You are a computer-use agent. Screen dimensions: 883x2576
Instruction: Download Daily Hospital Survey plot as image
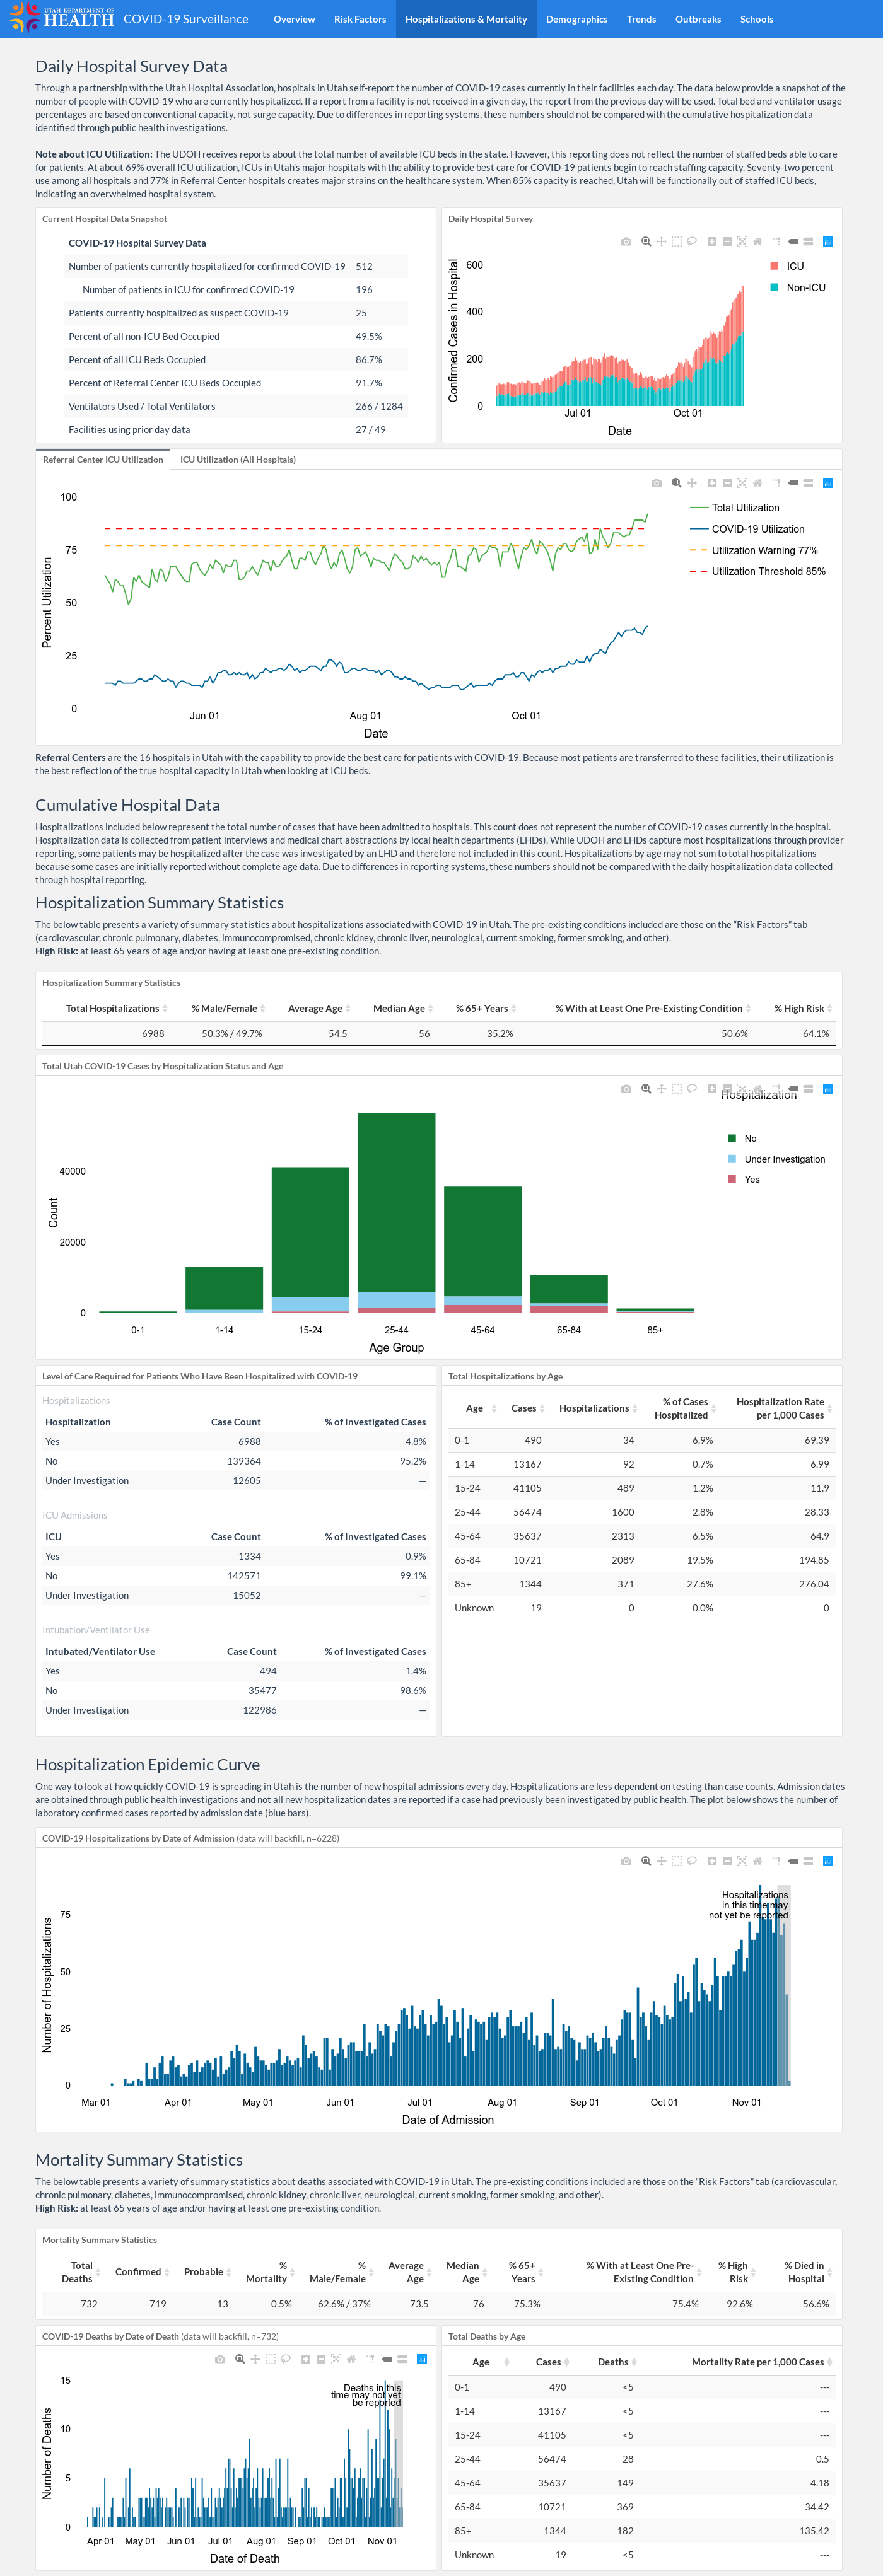(x=626, y=241)
